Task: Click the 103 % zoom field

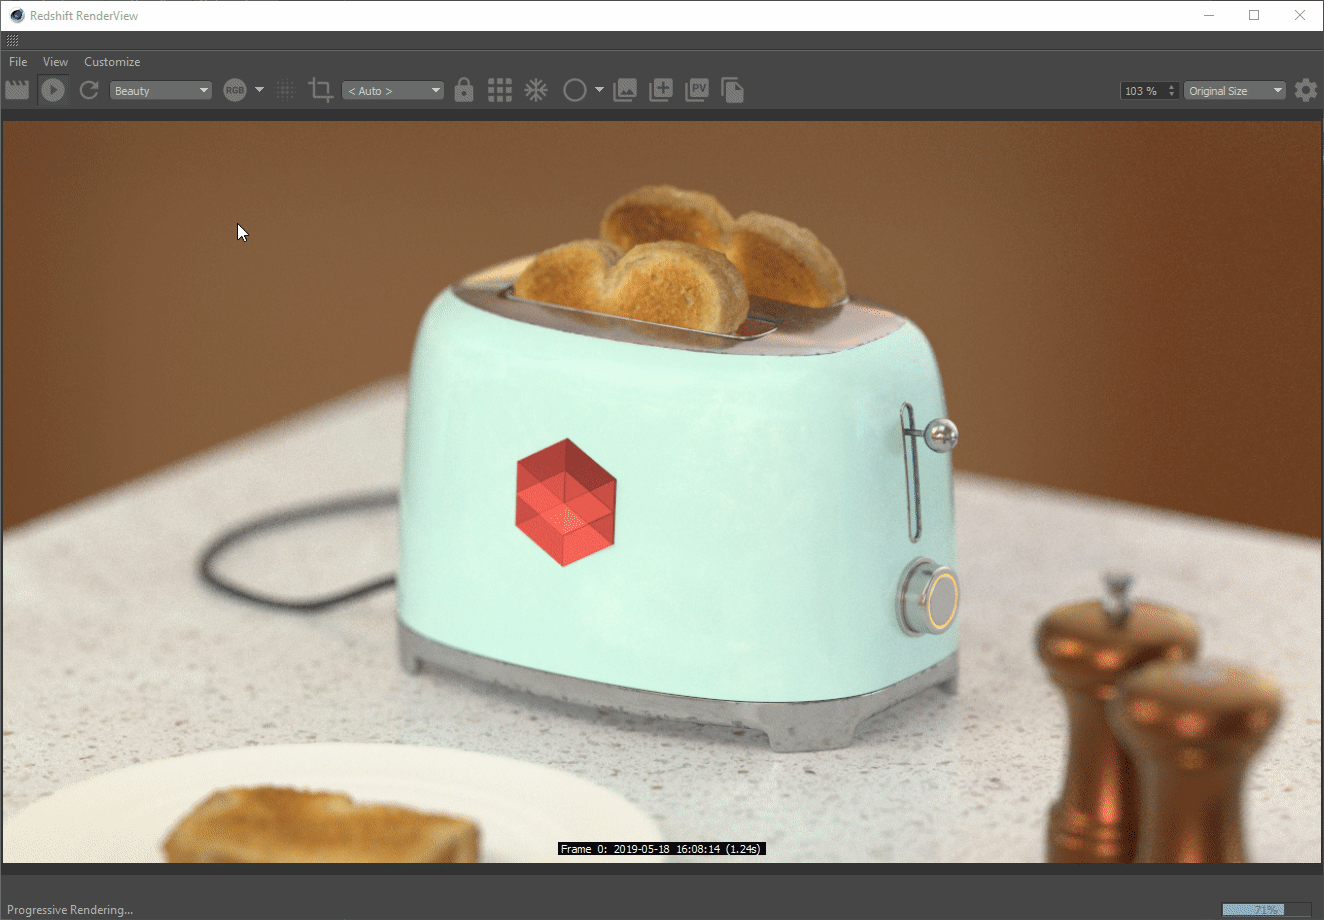Action: 1143,90
